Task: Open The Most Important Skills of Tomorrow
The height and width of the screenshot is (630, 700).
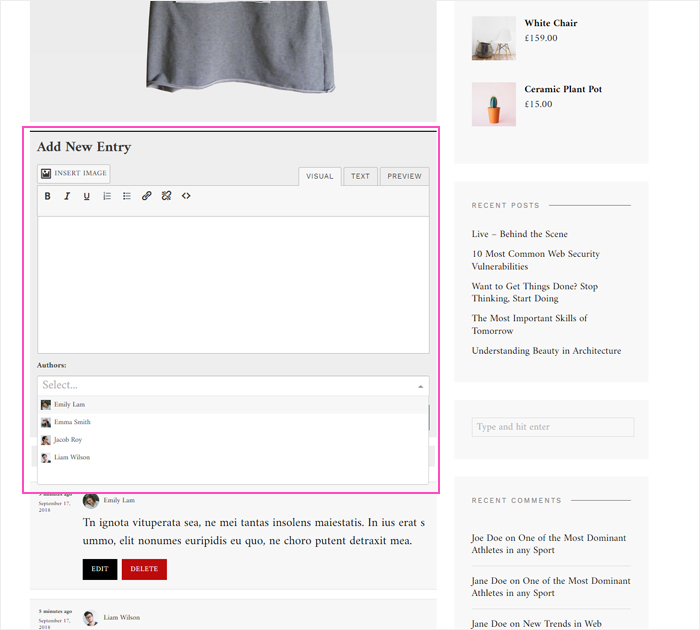Action: (x=529, y=325)
